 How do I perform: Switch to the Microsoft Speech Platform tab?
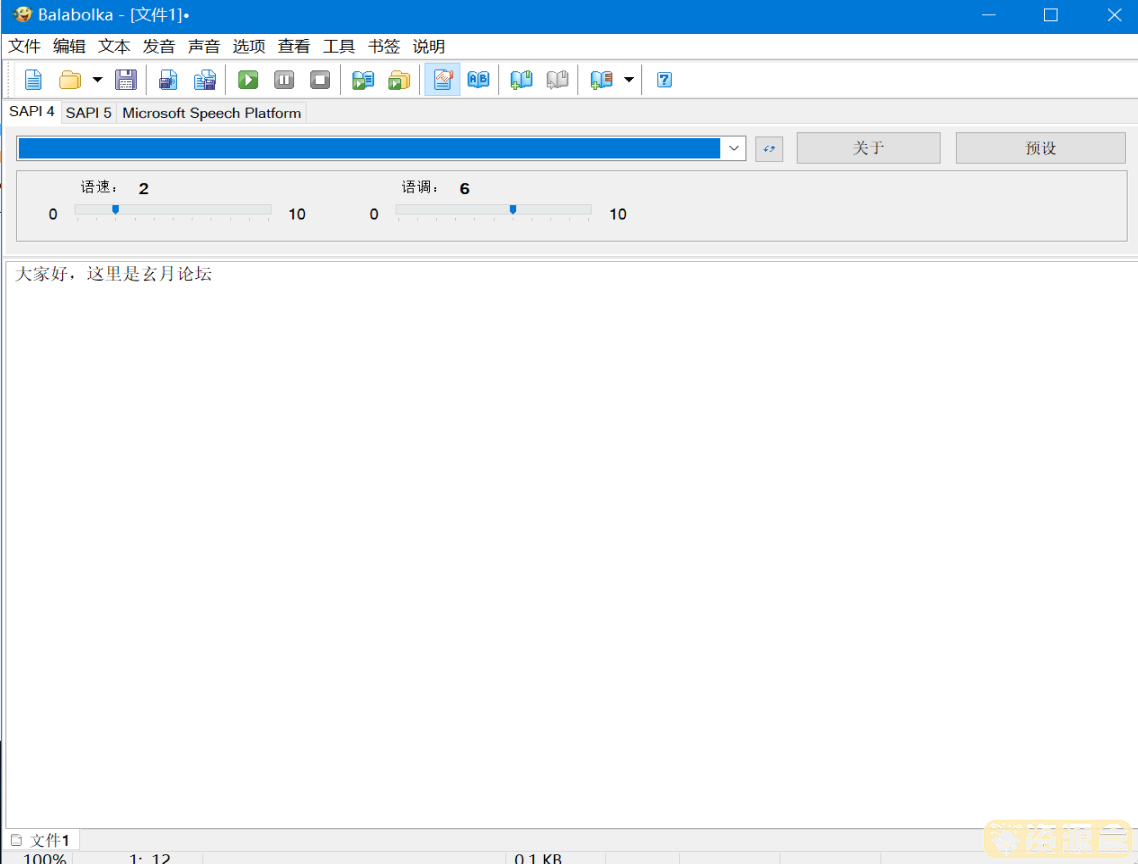tap(211, 113)
